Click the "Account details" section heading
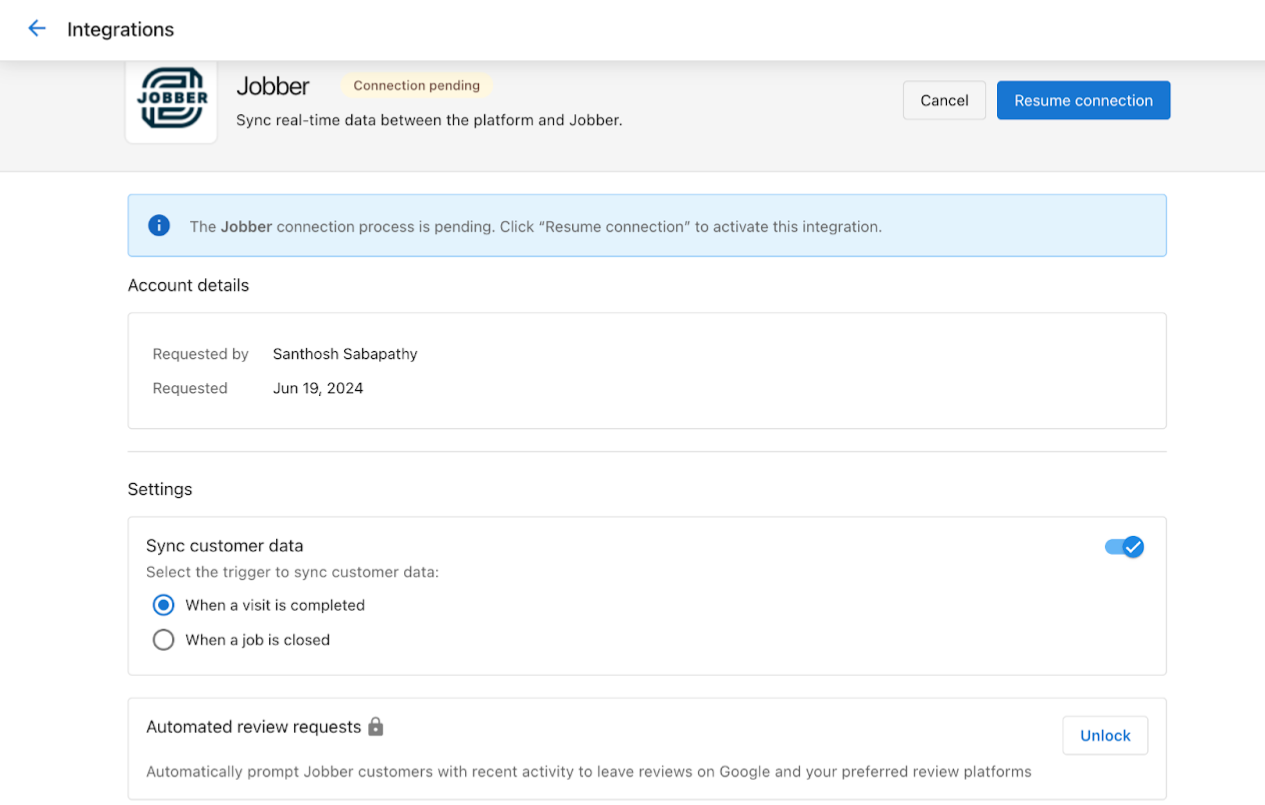The image size is (1265, 805). click(x=188, y=285)
